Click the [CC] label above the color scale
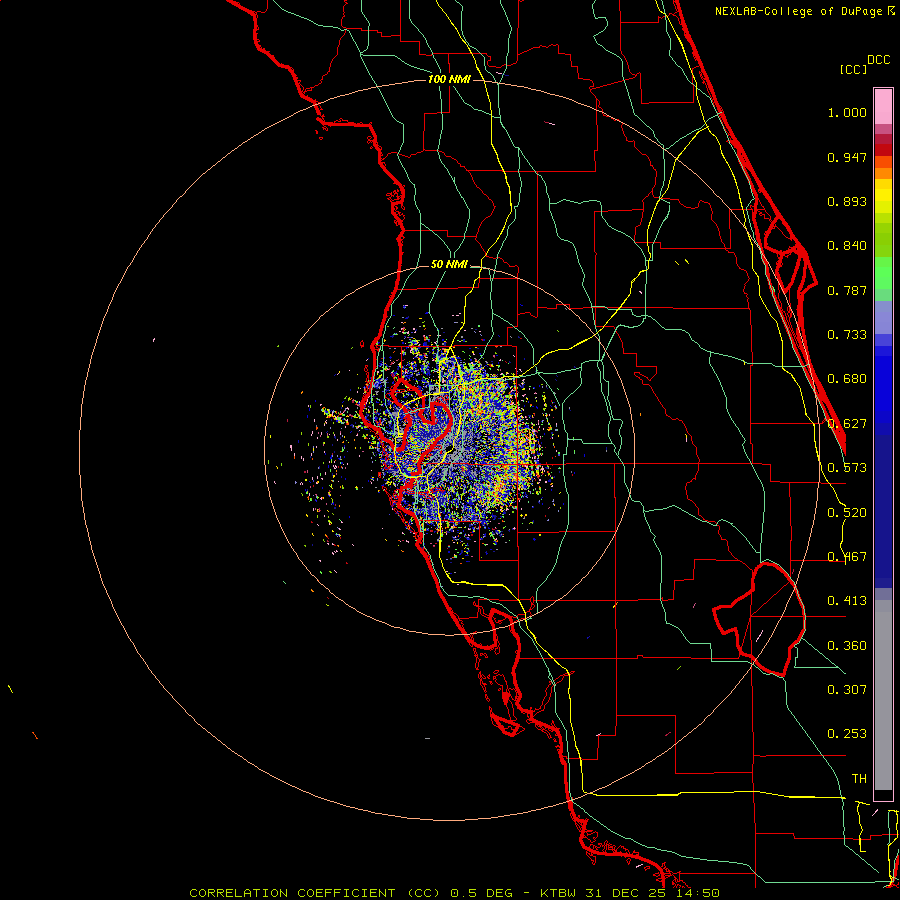The image size is (900, 900). [x=853, y=69]
